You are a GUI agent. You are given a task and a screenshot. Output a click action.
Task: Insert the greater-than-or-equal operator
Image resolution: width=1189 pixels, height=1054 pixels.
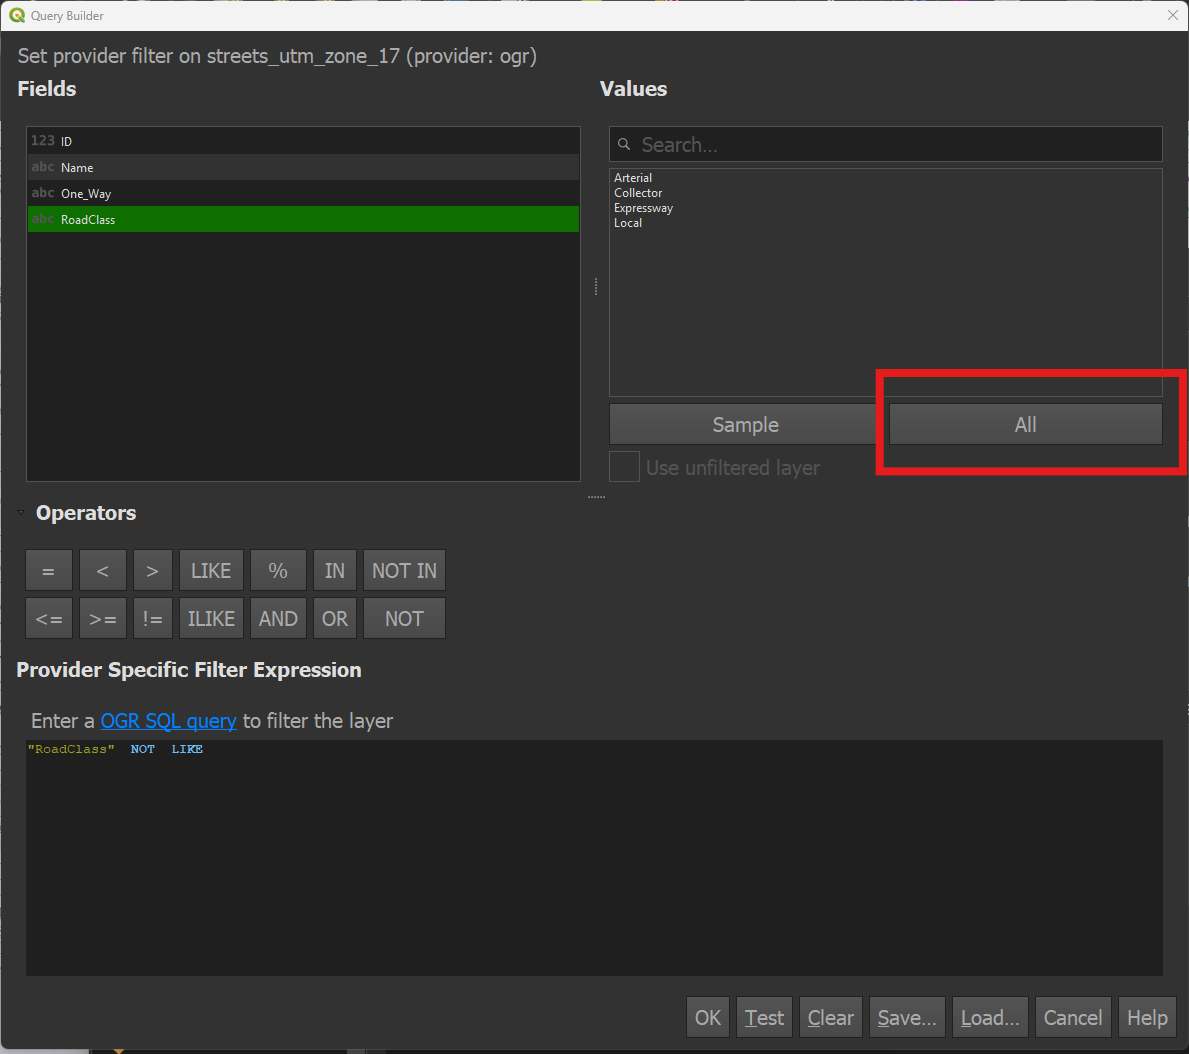(102, 619)
